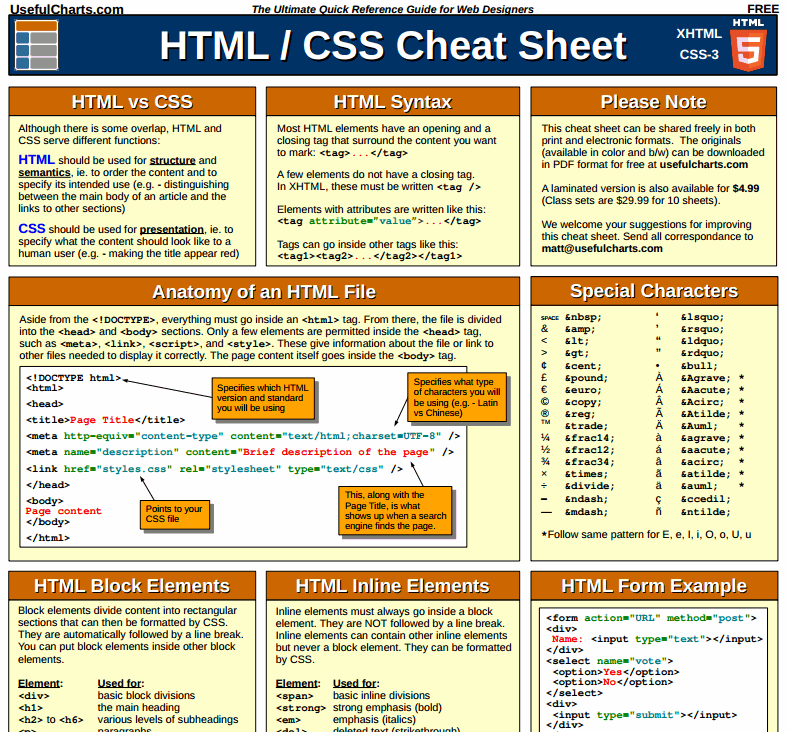This screenshot has width=789, height=732.
Task: Click the &copy; entity entry
Action: coord(583,402)
